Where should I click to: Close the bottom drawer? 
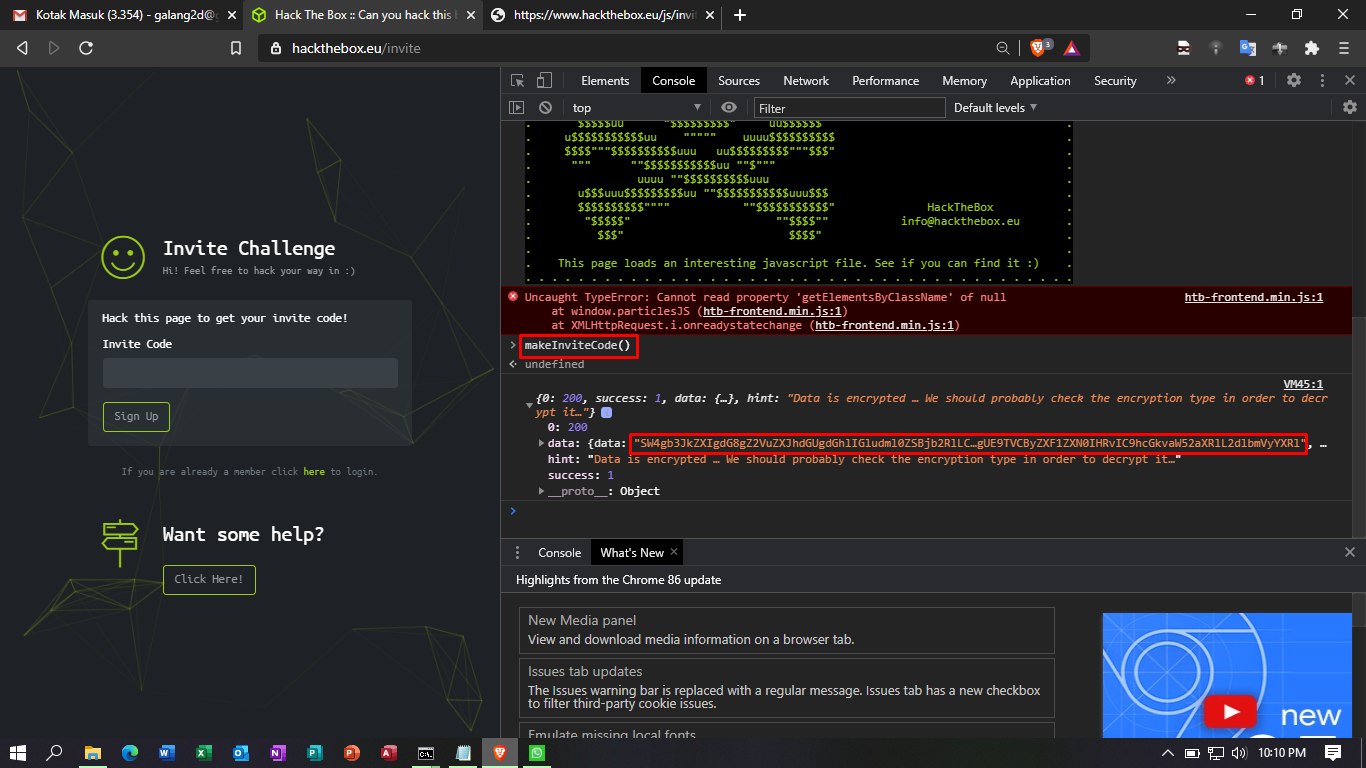pyautogui.click(x=1349, y=552)
